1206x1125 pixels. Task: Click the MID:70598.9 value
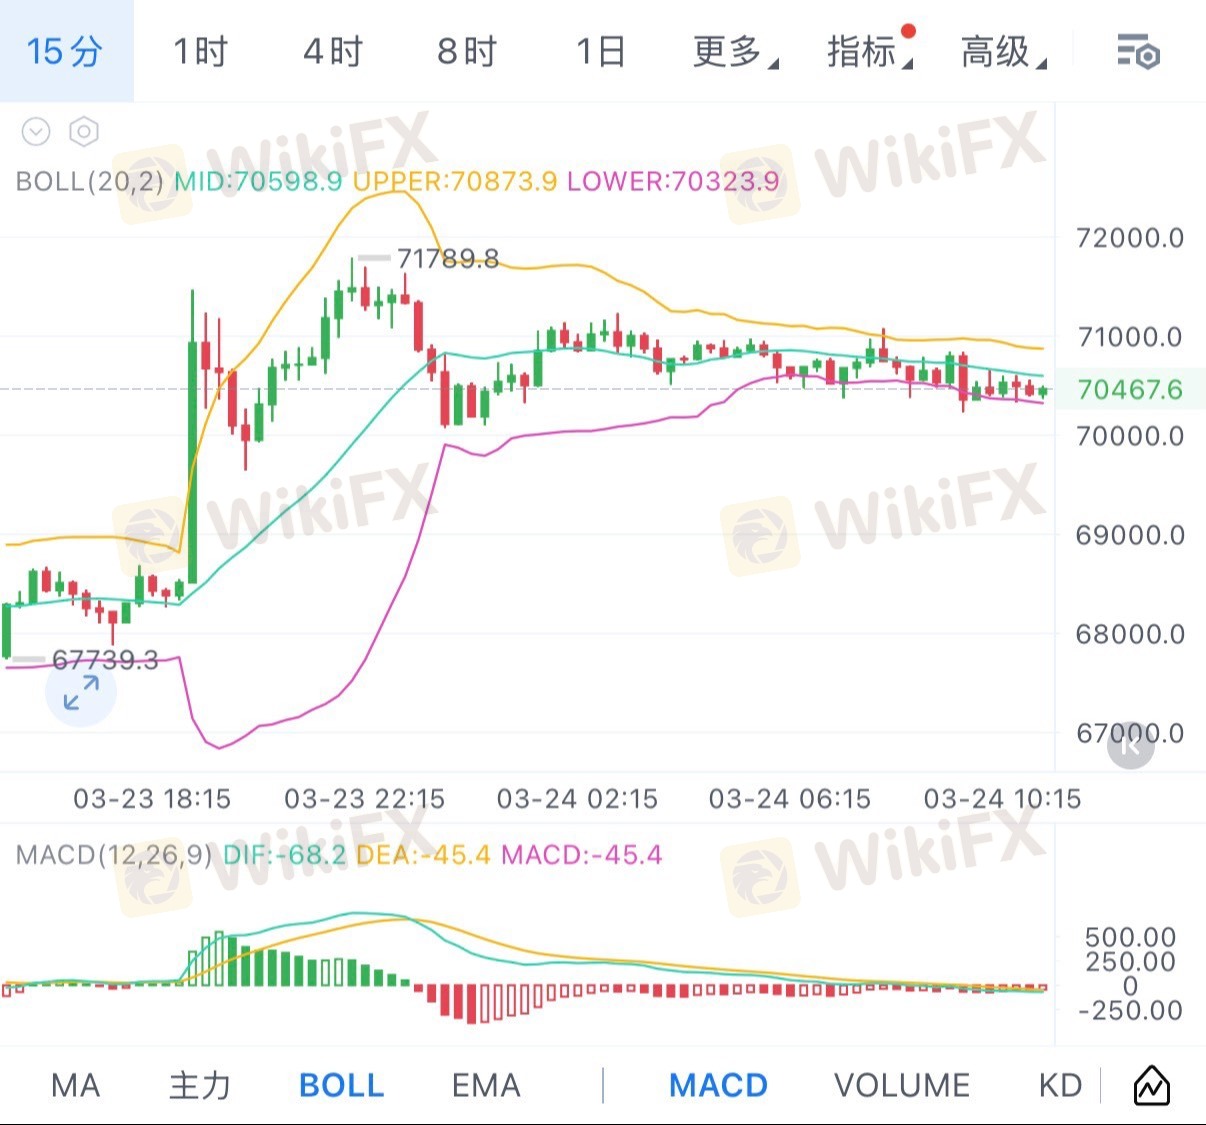258,181
